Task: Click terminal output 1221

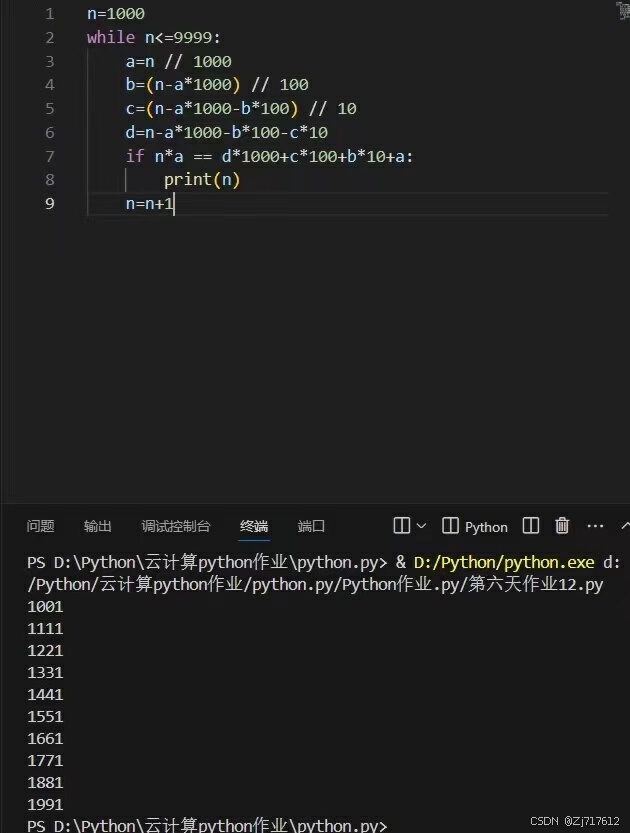Action: tap(45, 651)
